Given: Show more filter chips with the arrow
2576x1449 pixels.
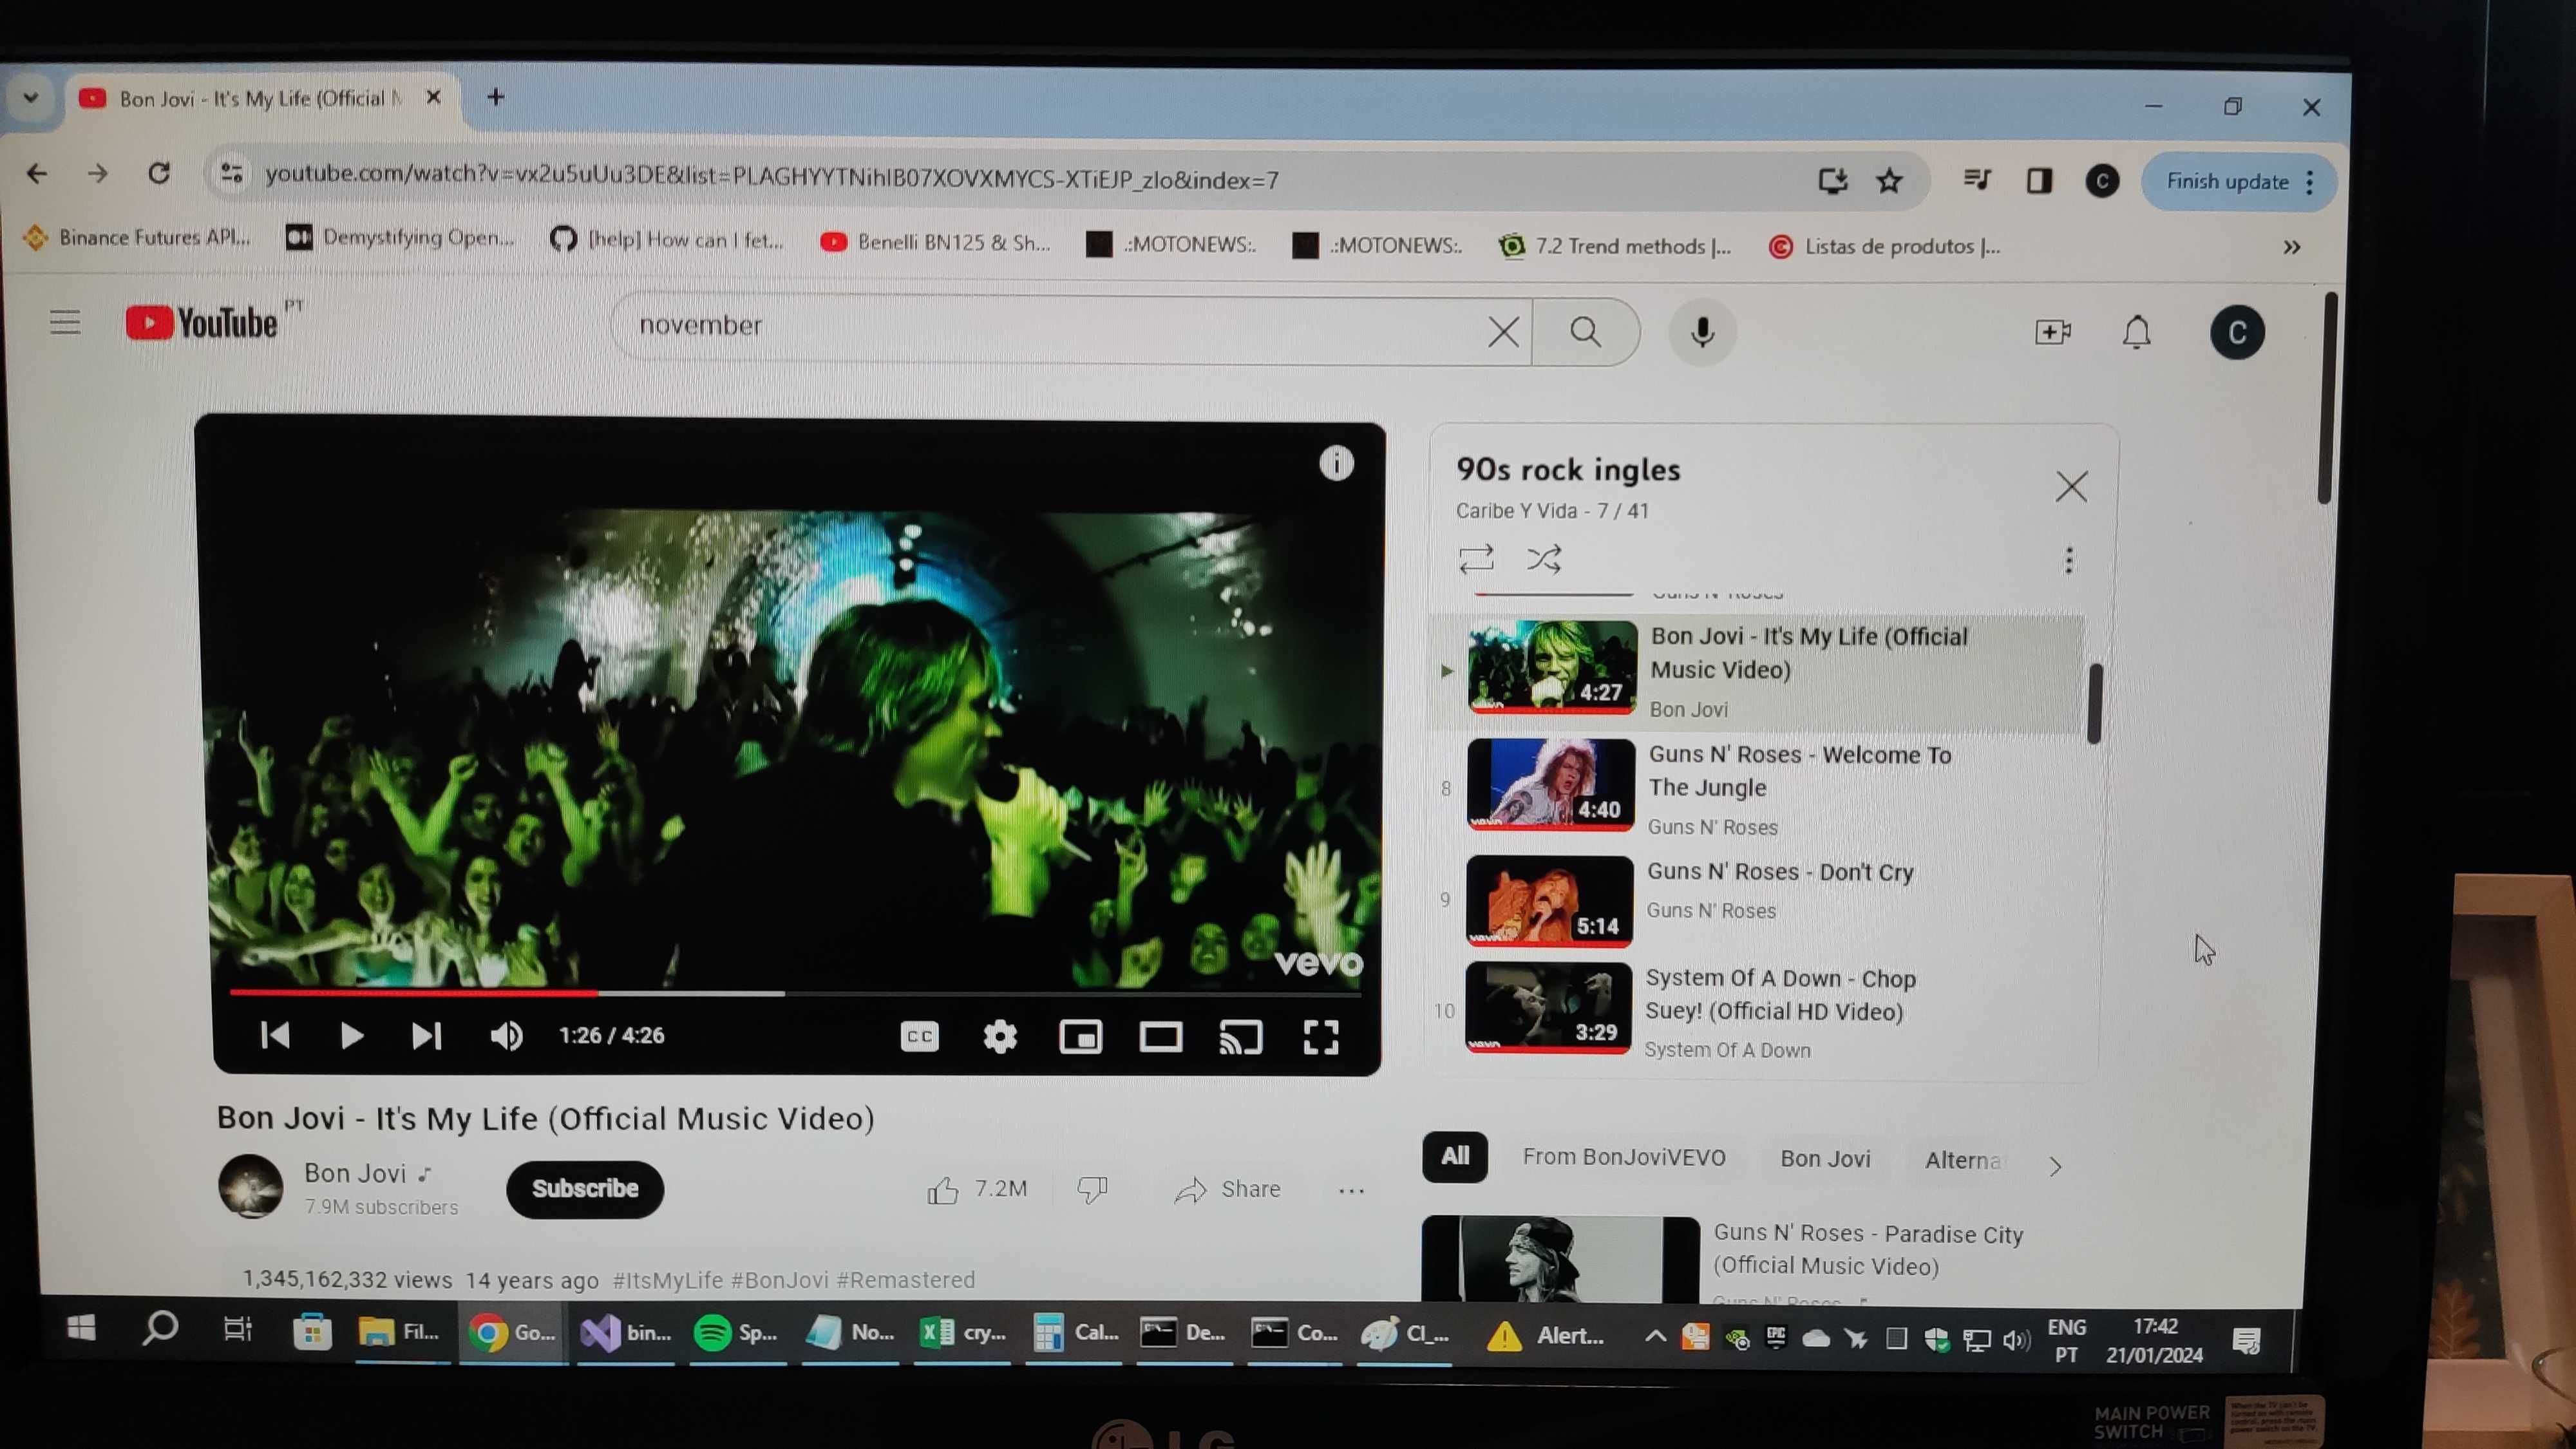Looking at the screenshot, I should pos(2055,1166).
